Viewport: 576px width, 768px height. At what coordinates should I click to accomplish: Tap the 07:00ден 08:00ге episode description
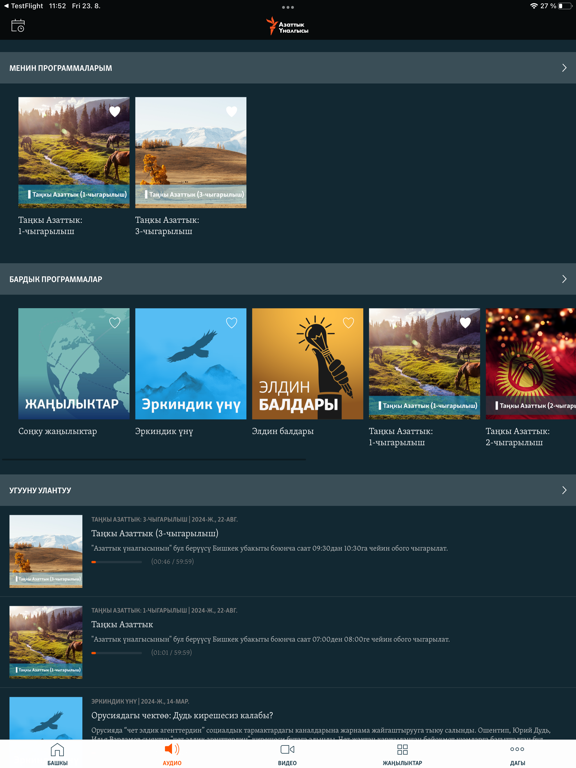[x=270, y=639]
